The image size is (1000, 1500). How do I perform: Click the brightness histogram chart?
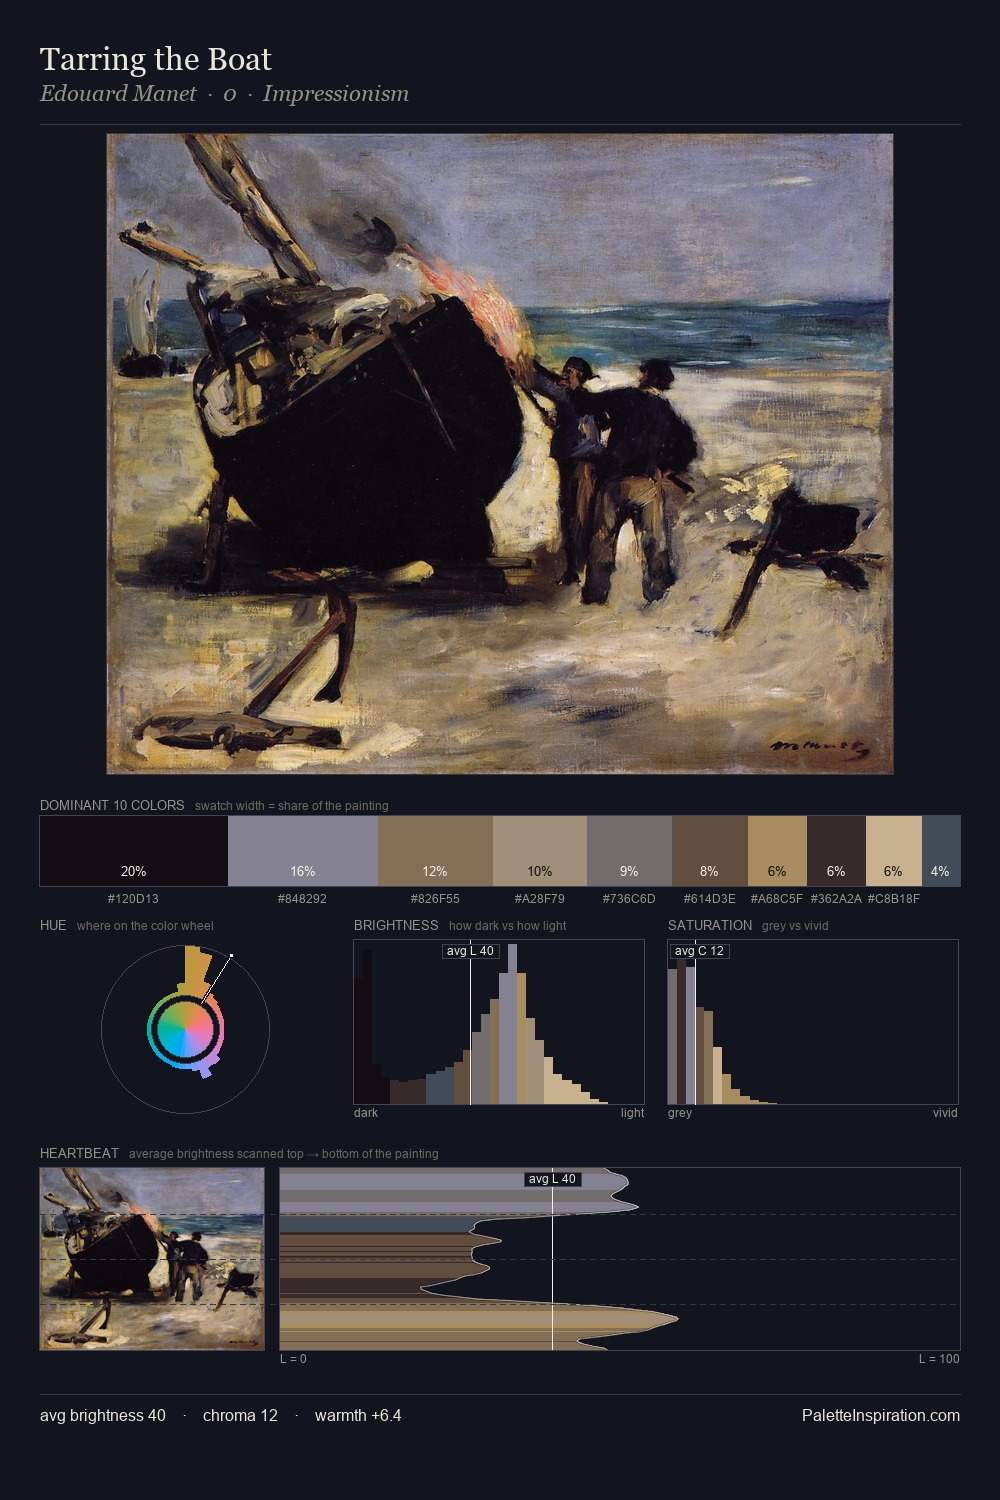click(x=499, y=1022)
